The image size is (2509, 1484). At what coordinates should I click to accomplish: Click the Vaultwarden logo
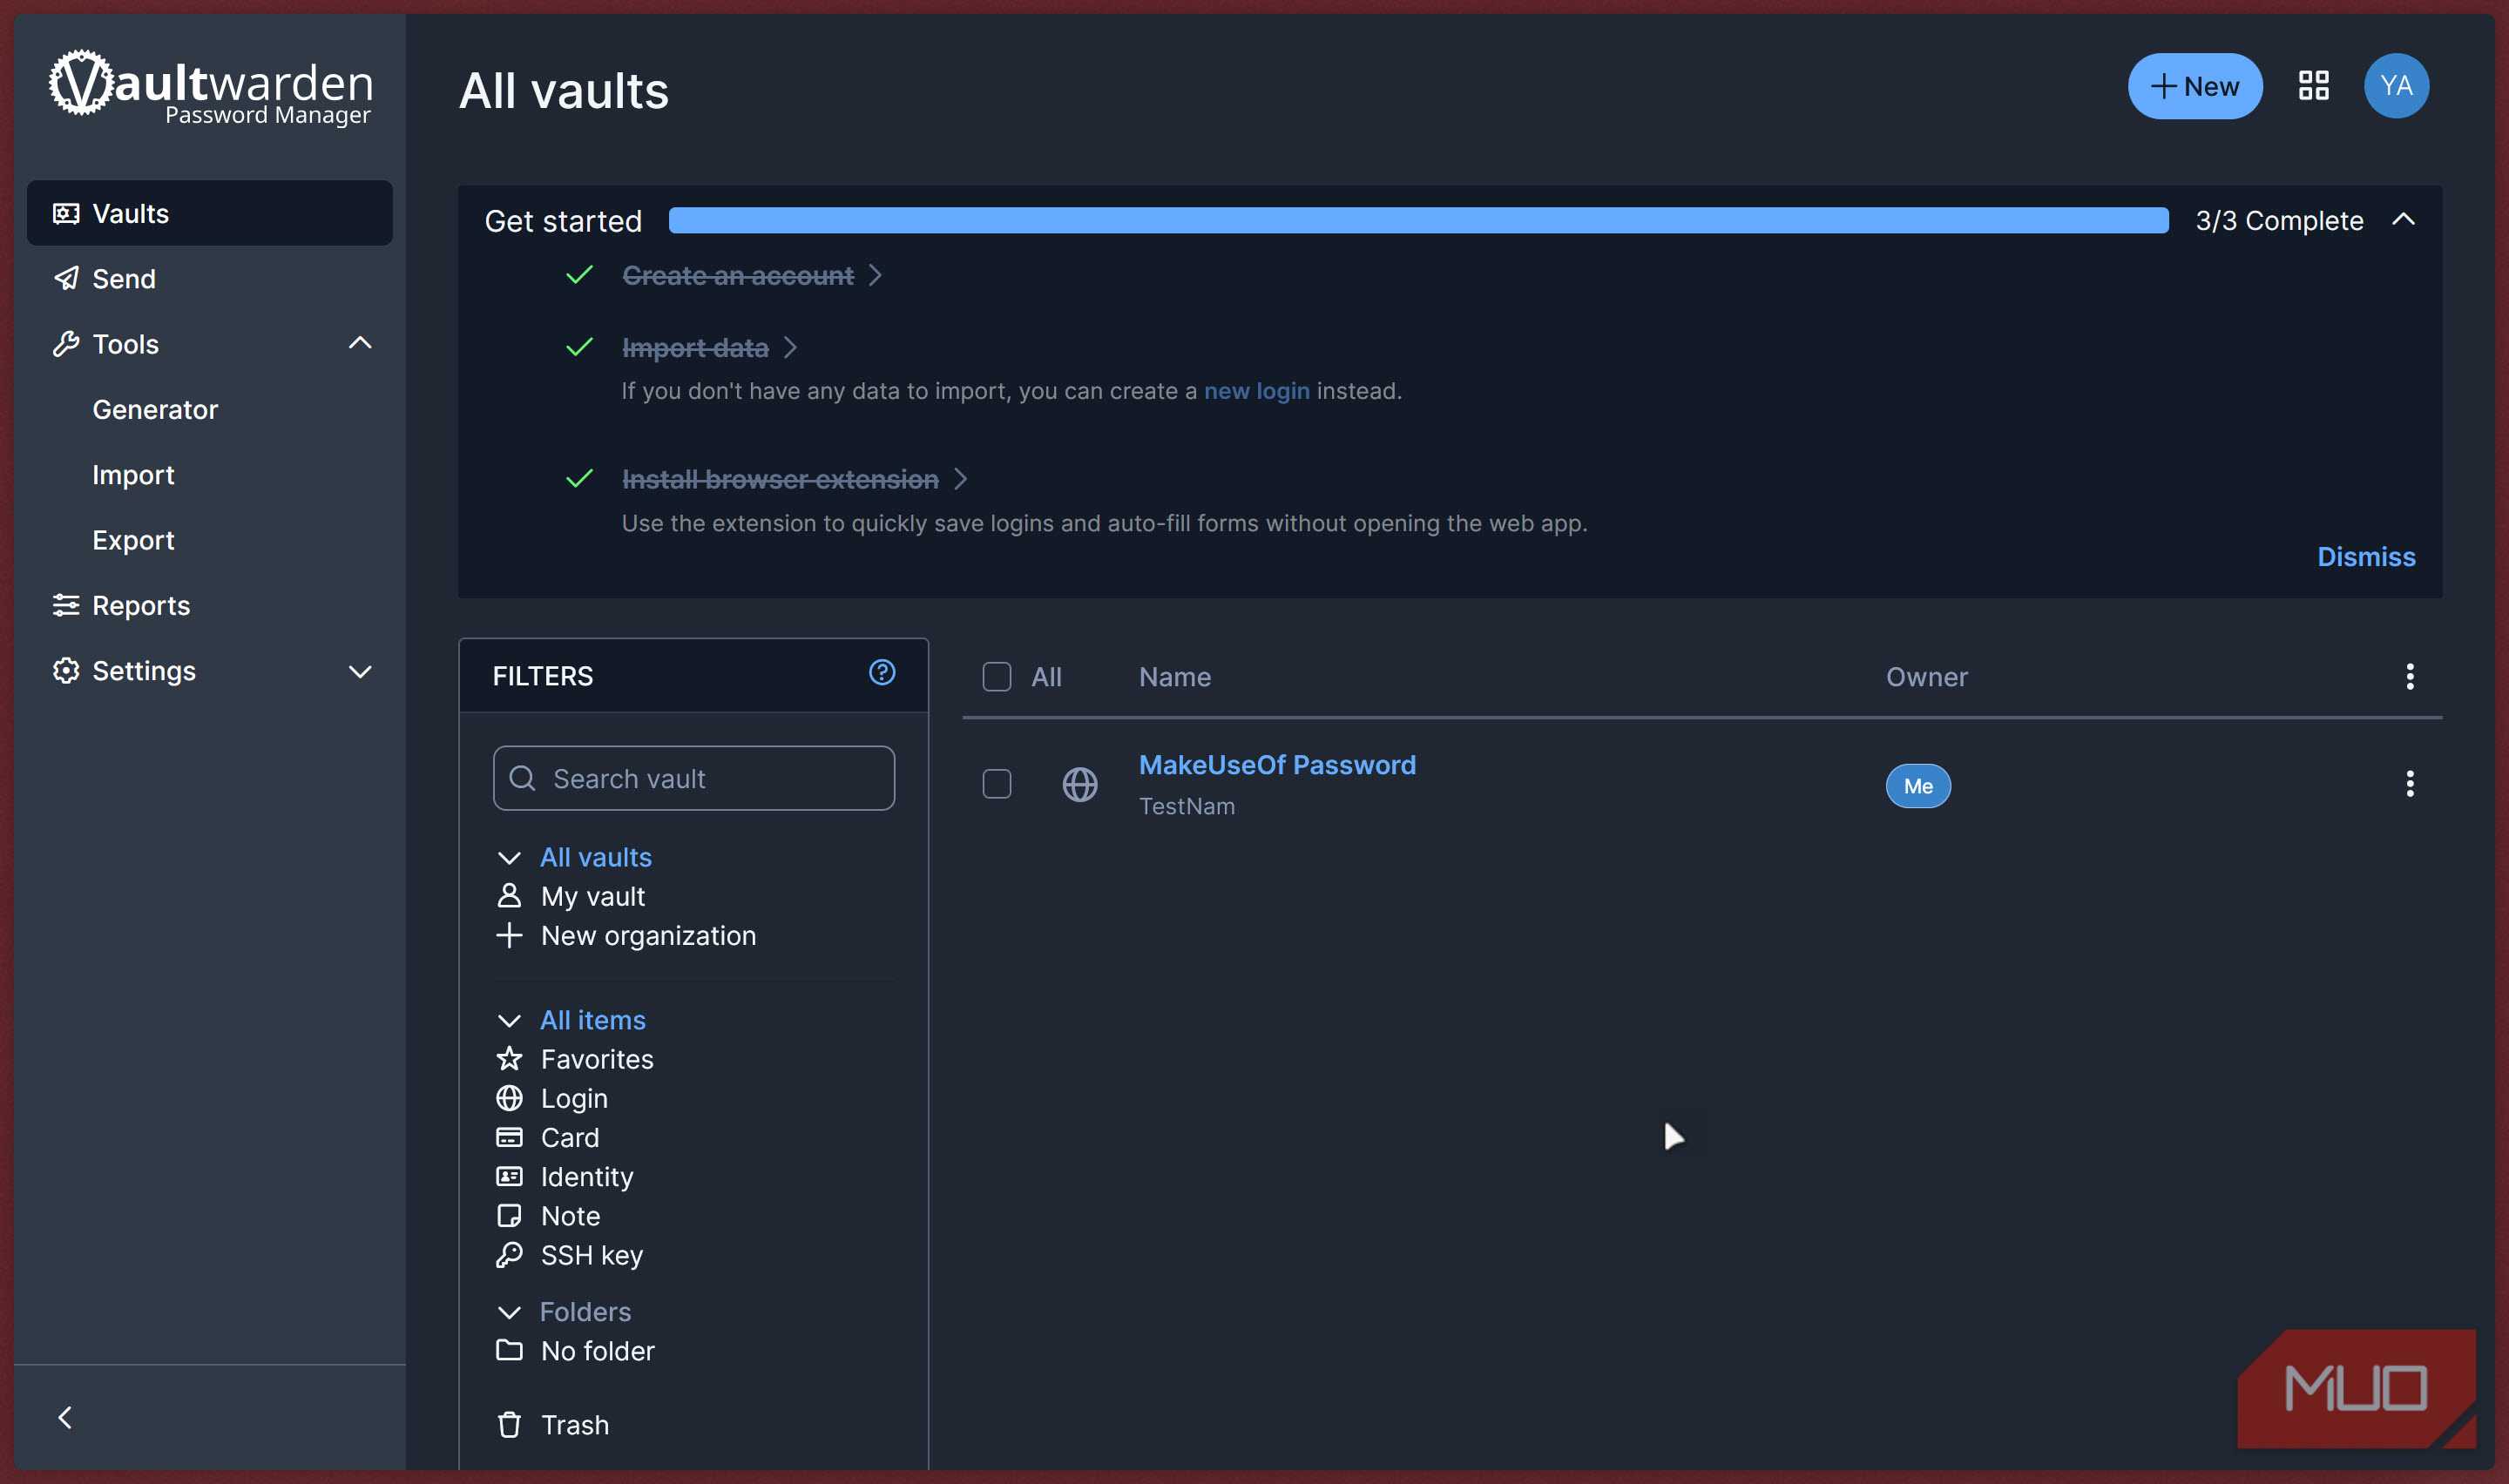(211, 88)
